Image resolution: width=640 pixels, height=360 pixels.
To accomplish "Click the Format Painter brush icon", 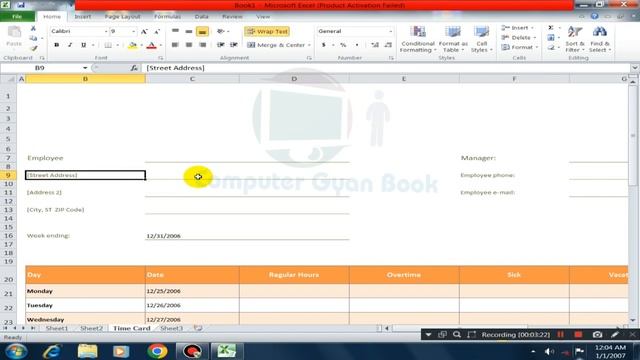I will 33,48.
